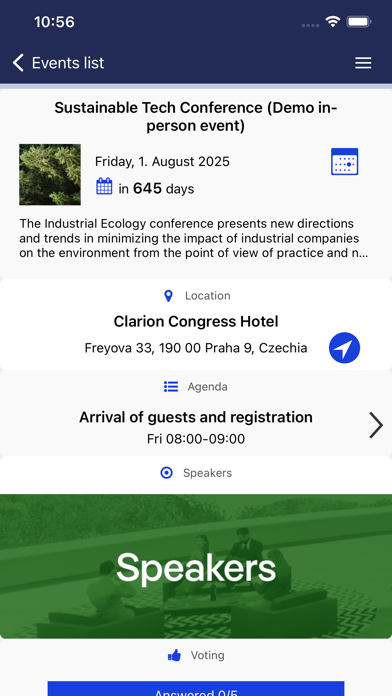Image resolution: width=392 pixels, height=696 pixels.
Task: Tap the agenda list icon
Action: (x=171, y=387)
